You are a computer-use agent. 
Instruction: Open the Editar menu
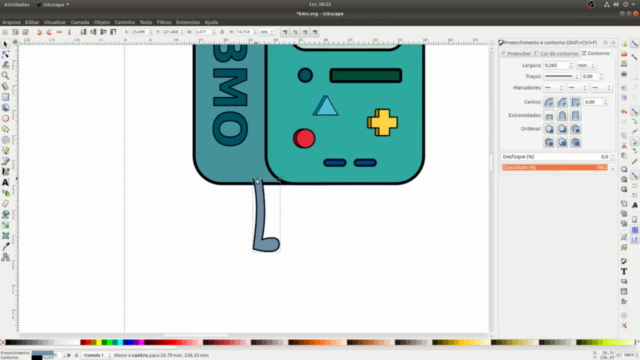tap(32, 22)
